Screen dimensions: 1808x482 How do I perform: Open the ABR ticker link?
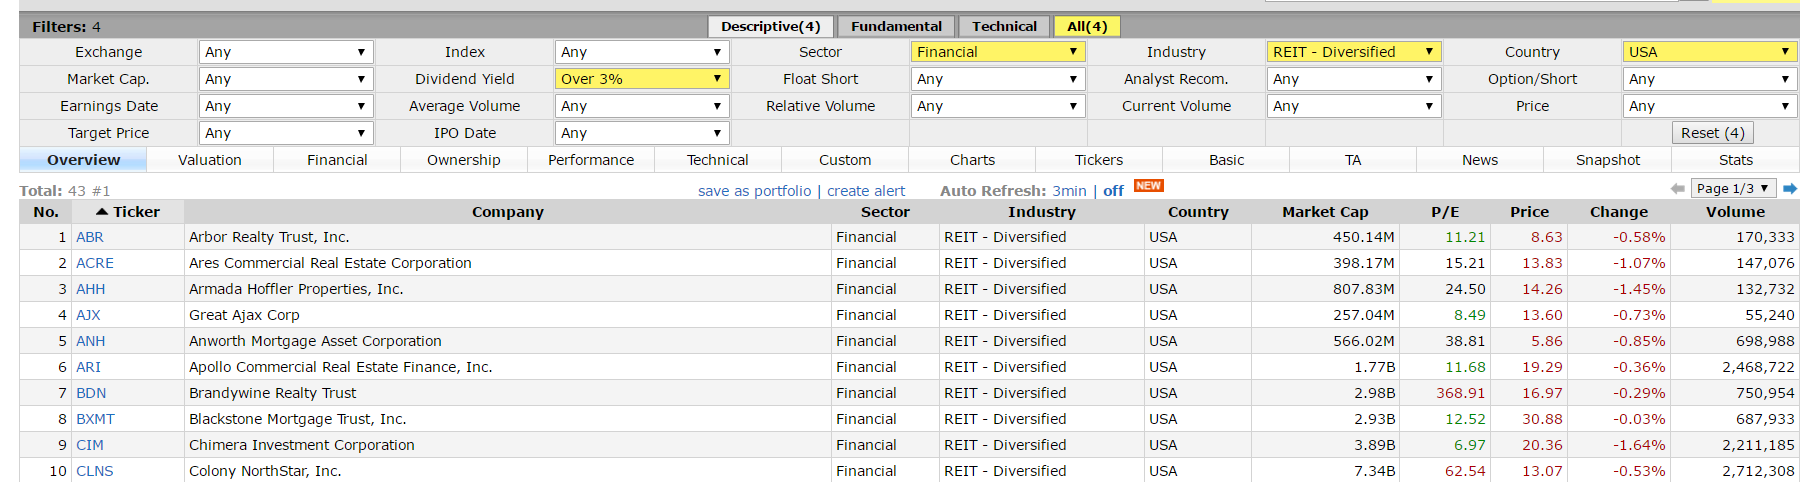(x=90, y=237)
